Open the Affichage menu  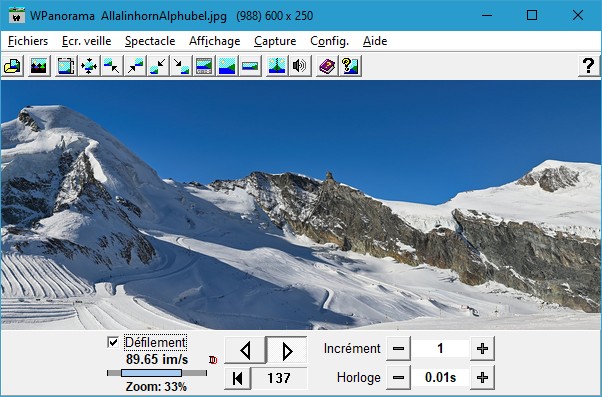pyautogui.click(x=215, y=41)
